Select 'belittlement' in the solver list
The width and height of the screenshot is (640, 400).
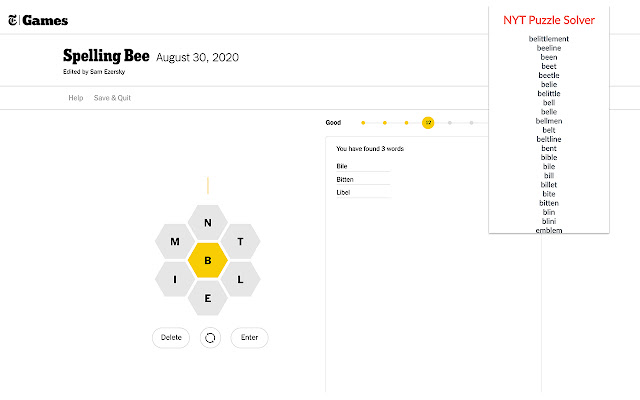548,39
